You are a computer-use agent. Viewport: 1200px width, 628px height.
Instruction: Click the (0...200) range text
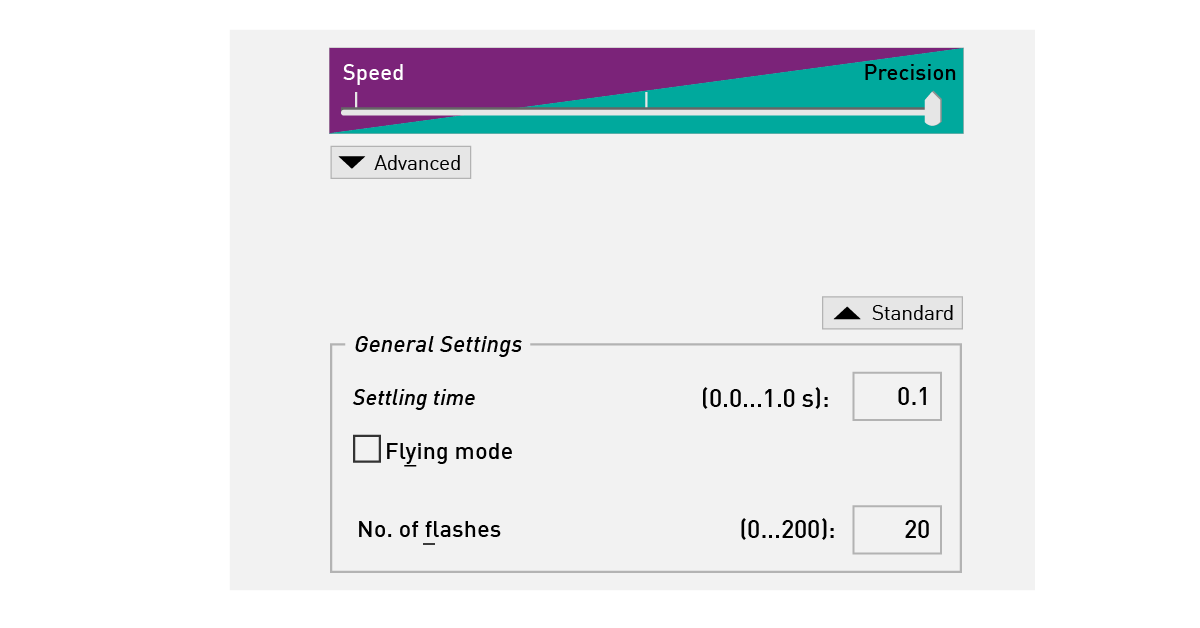point(788,530)
